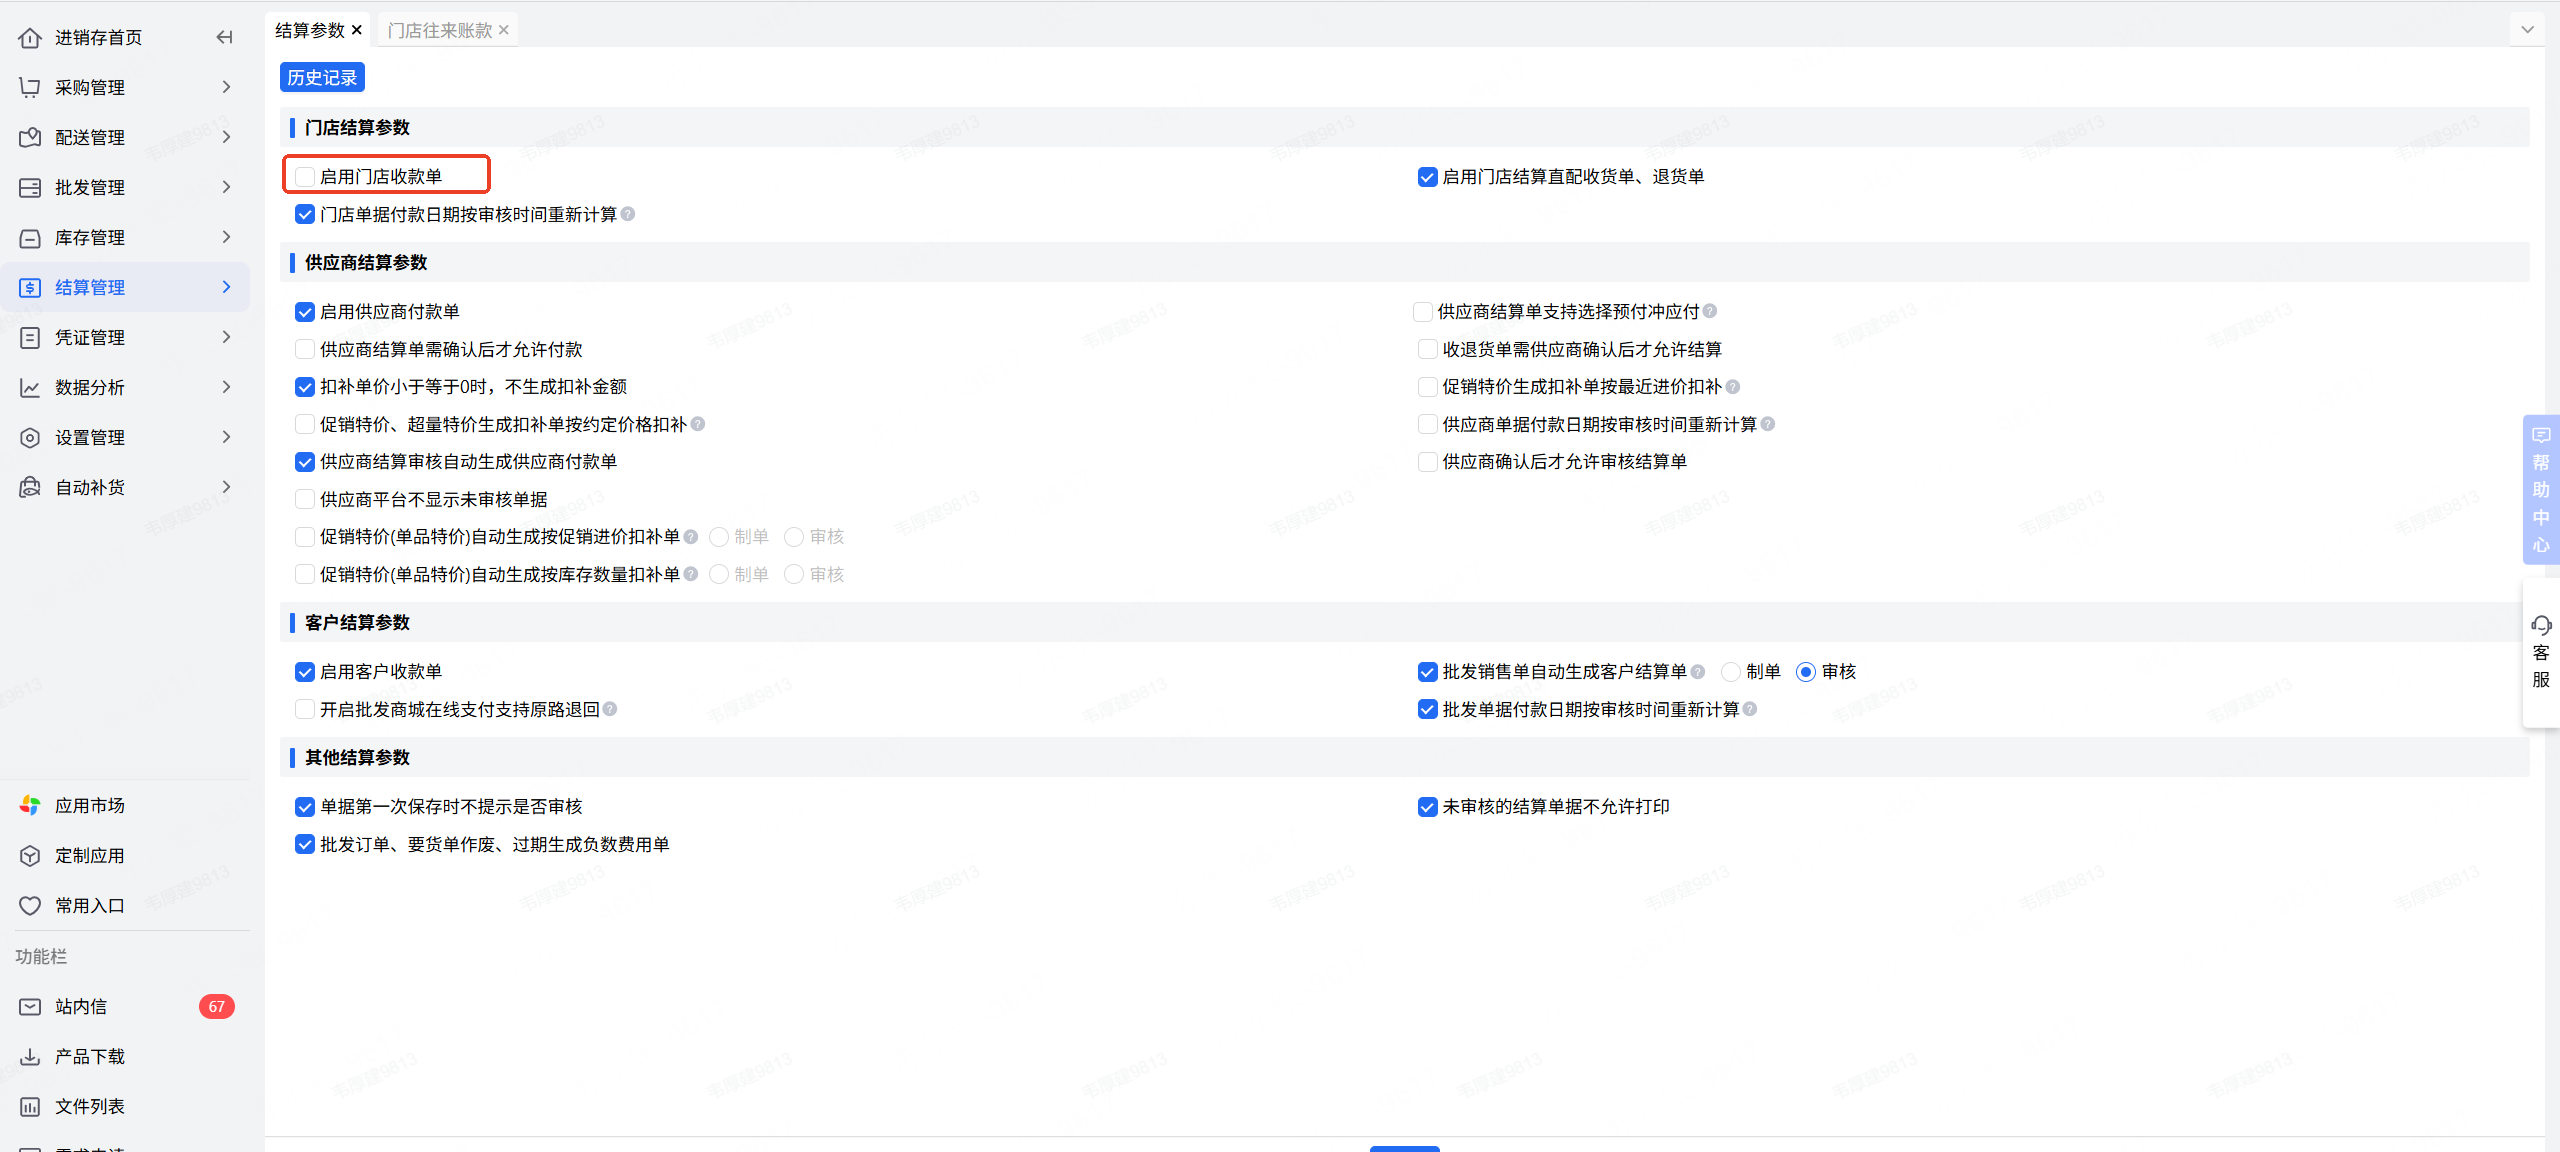This screenshot has height=1152, width=2560.
Task: Switch to the 门店往来账款 tab
Action: click(x=440, y=31)
